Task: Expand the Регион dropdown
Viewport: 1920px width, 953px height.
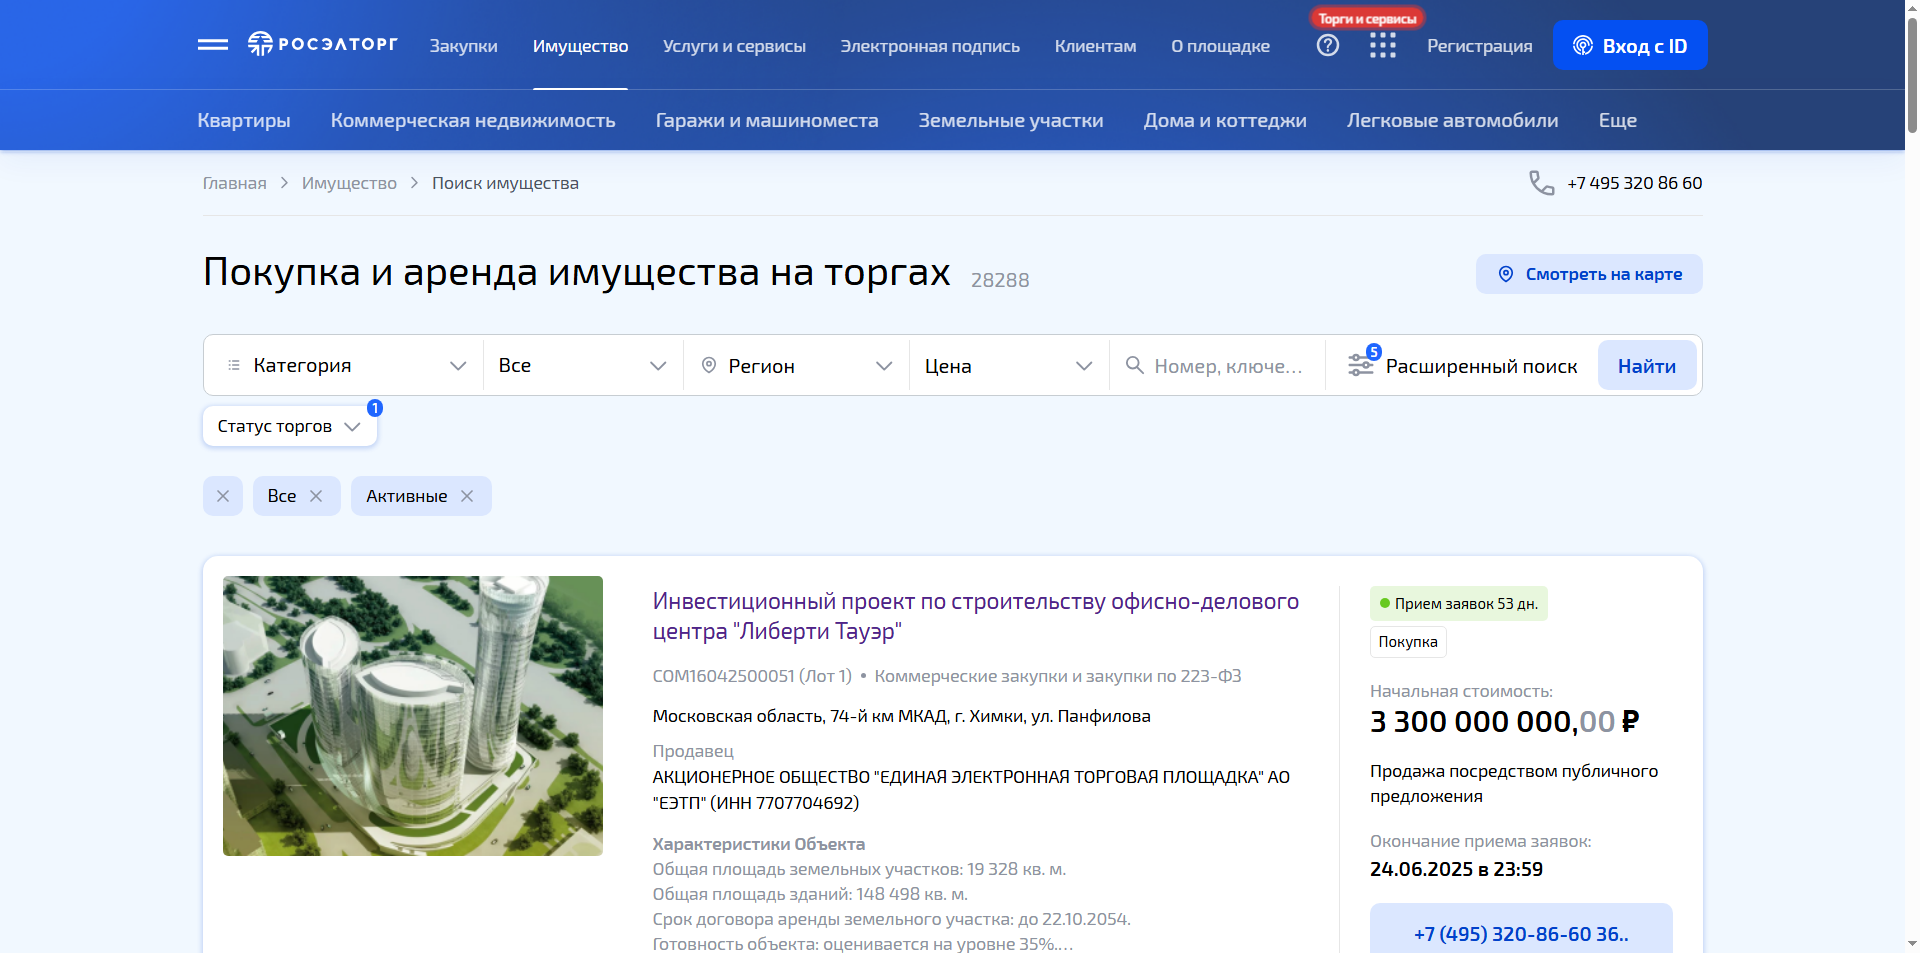Action: click(797, 365)
